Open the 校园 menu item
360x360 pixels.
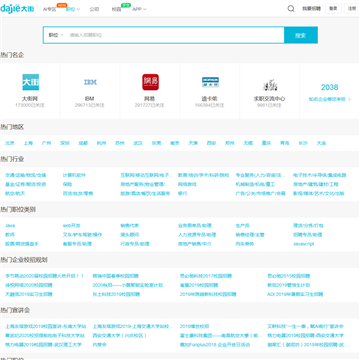pos(116,9)
